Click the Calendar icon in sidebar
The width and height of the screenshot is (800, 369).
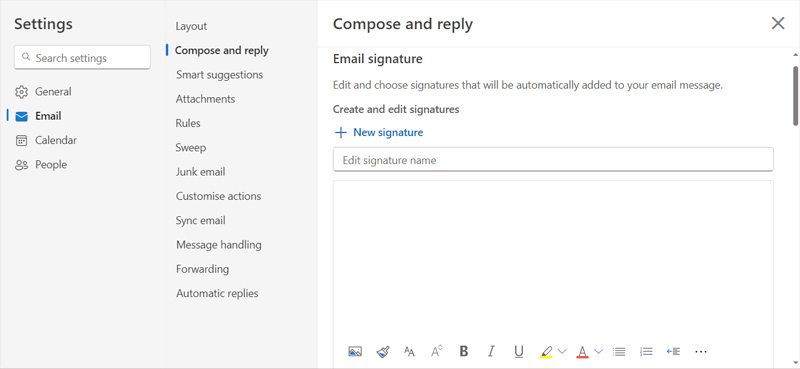(x=21, y=140)
